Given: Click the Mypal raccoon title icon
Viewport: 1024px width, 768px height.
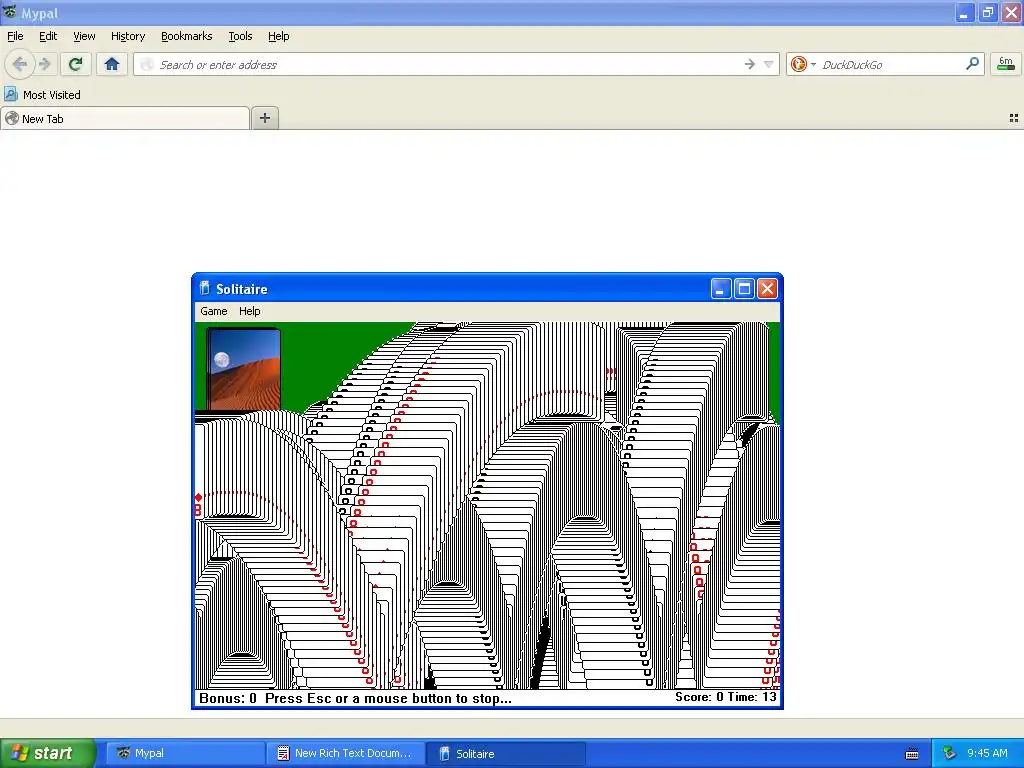Looking at the screenshot, I should (x=10, y=12).
